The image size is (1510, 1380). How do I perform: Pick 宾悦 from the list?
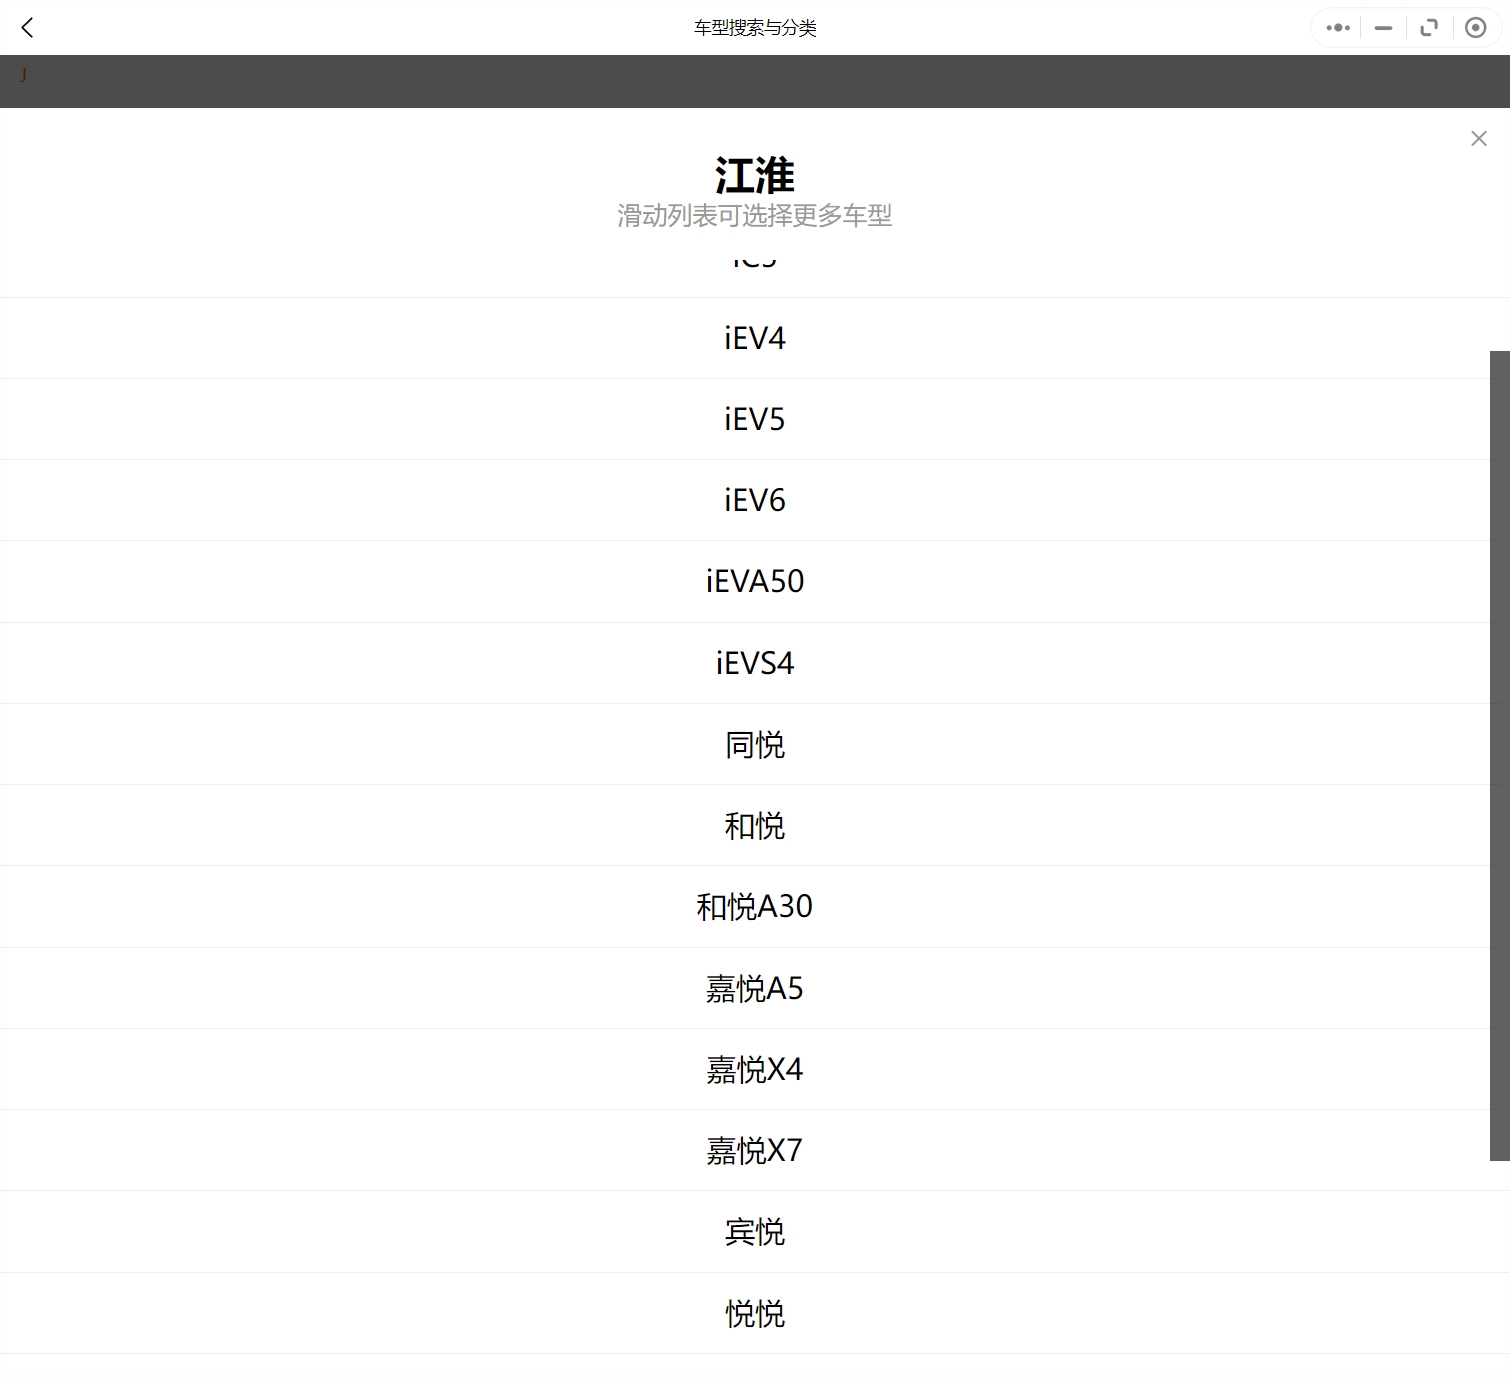point(754,1231)
